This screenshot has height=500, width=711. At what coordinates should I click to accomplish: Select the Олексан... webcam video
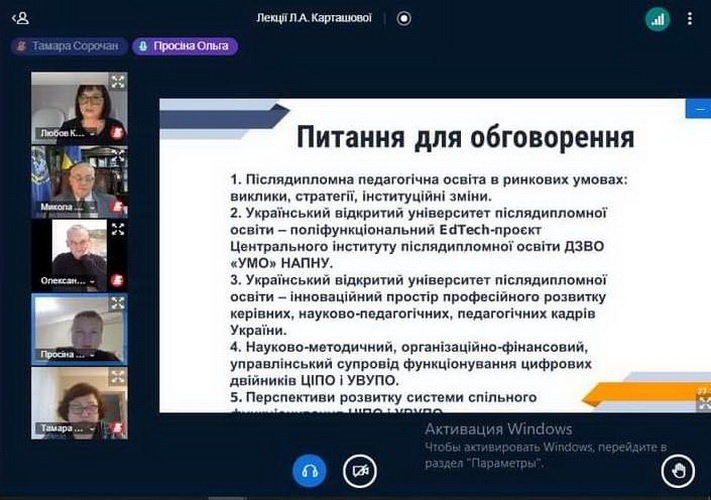point(79,255)
